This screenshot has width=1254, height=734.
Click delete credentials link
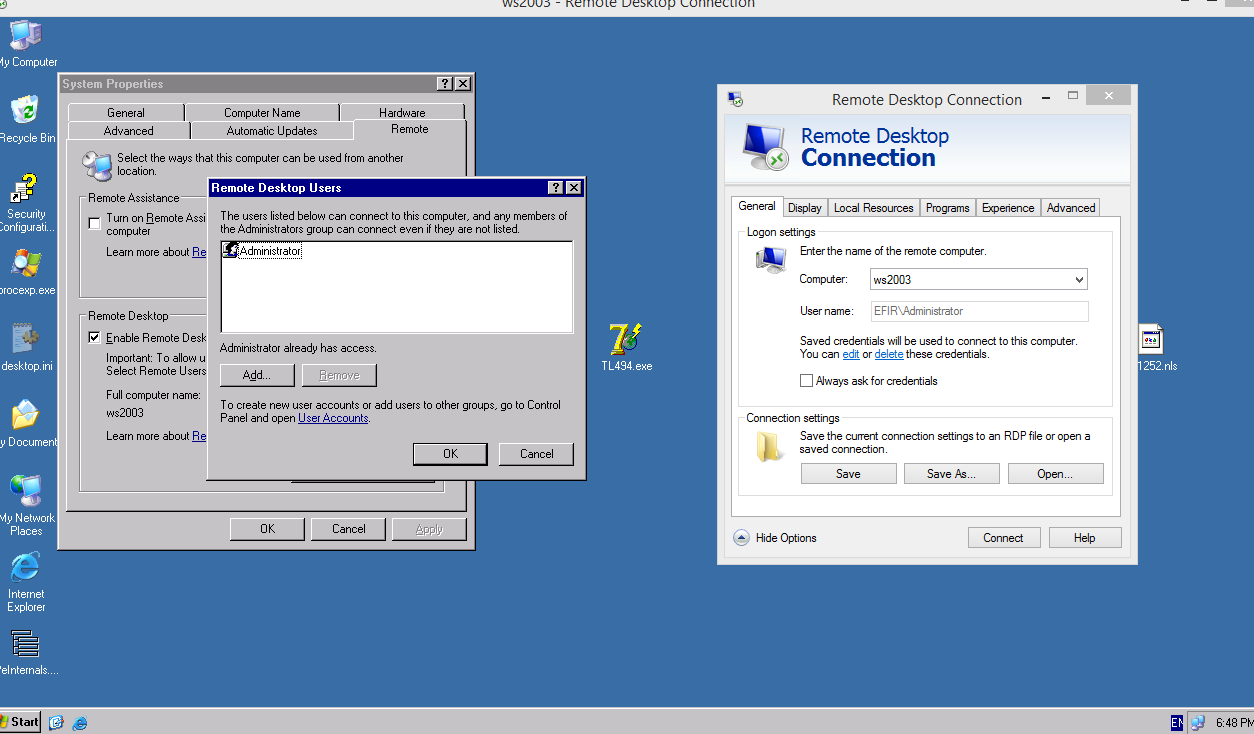coord(889,354)
